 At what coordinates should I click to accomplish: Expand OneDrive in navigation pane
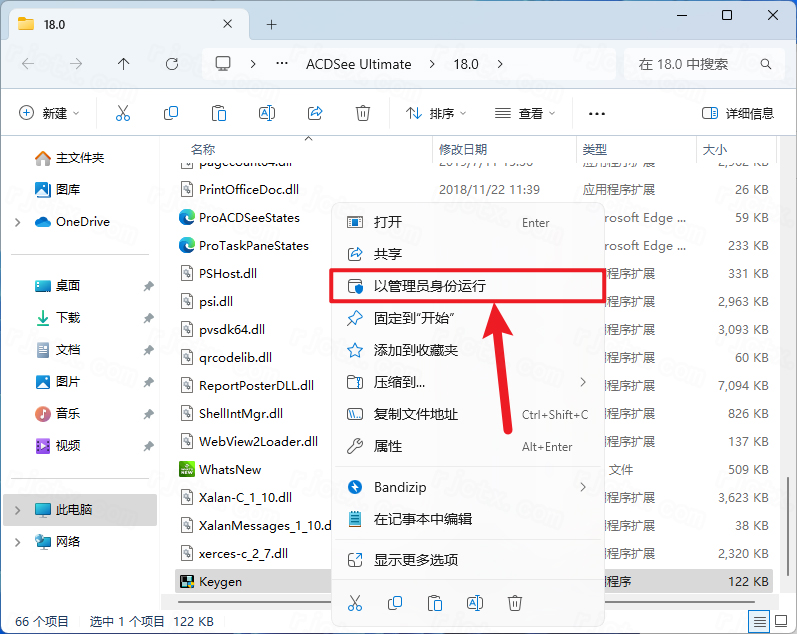[x=17, y=222]
